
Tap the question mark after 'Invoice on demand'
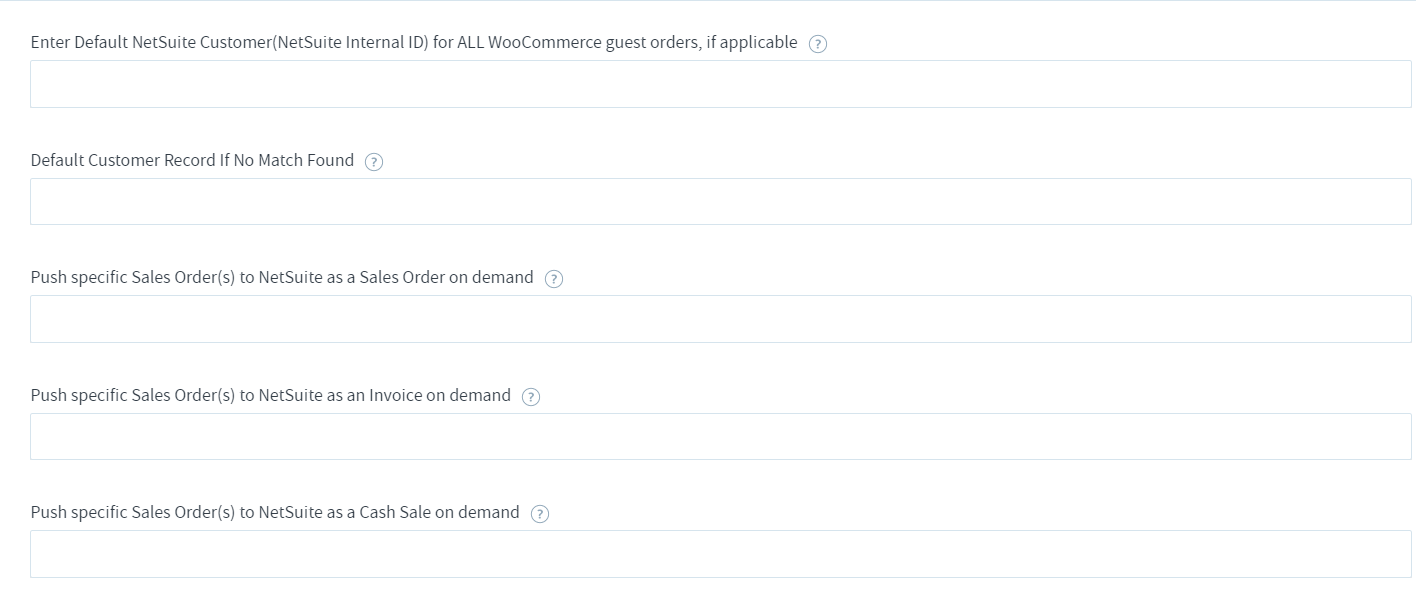click(531, 397)
